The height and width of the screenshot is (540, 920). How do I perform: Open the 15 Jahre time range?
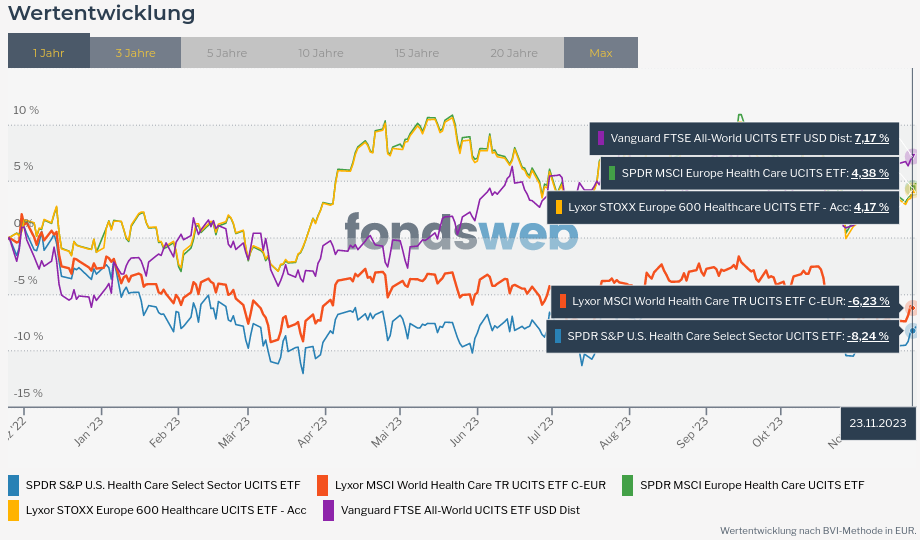416,52
